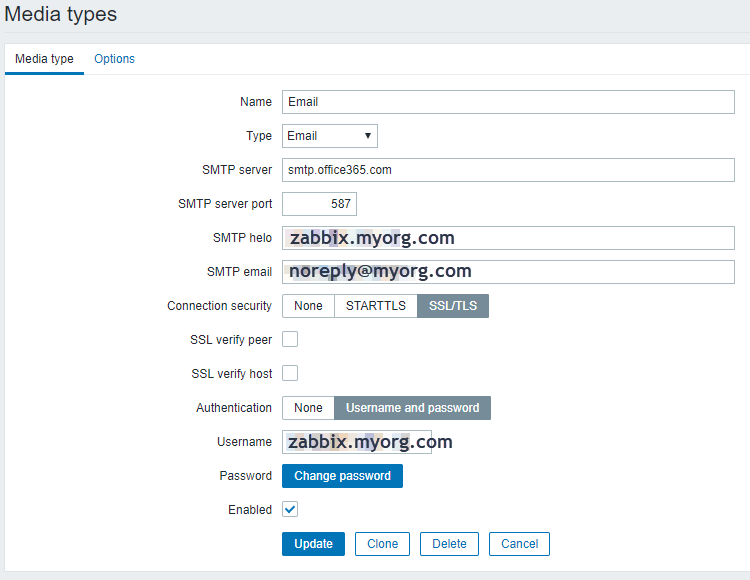
Task: Click the SMTP helo field
Action: [x=508, y=238]
